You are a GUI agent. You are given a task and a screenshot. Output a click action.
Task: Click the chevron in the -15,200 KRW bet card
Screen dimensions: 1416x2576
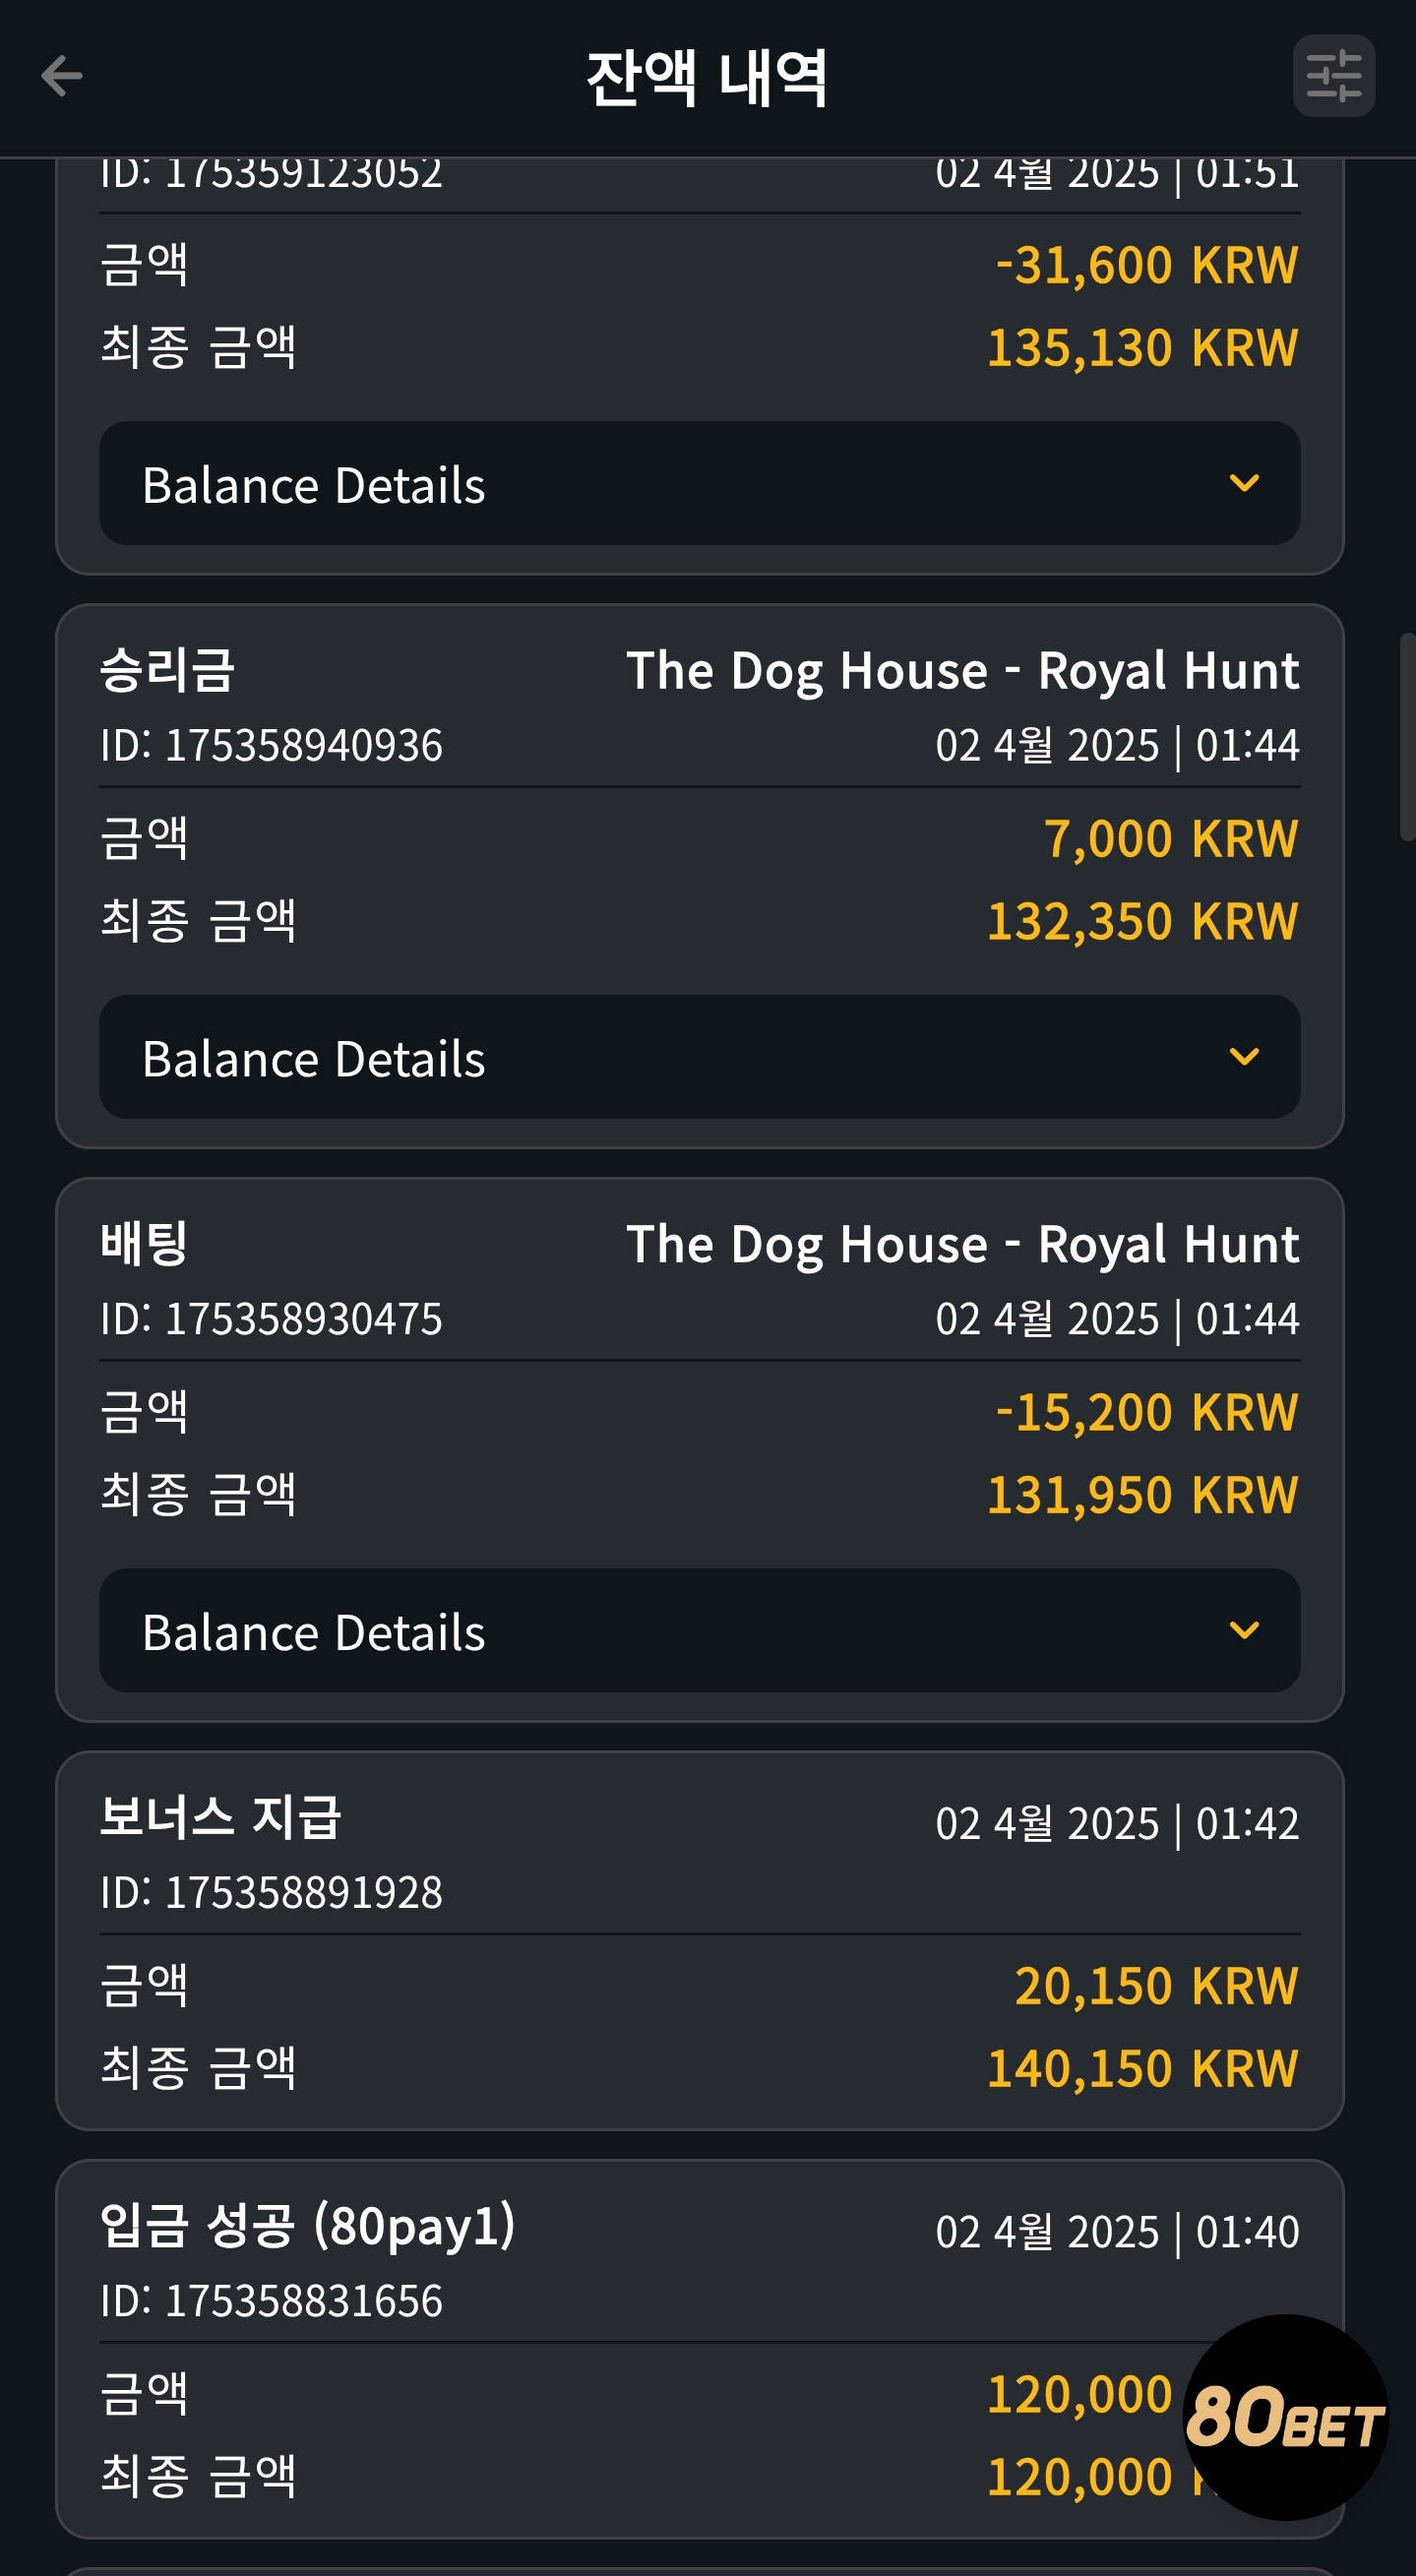pos(1244,1631)
